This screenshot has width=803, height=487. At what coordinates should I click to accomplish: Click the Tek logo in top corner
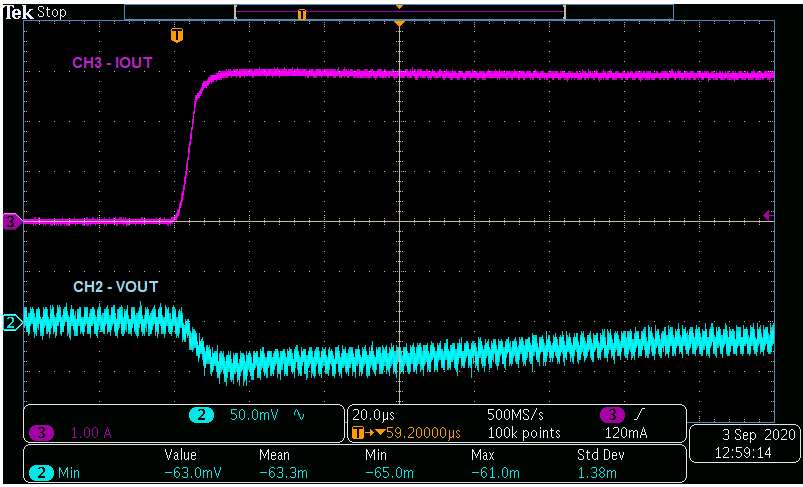click(17, 12)
